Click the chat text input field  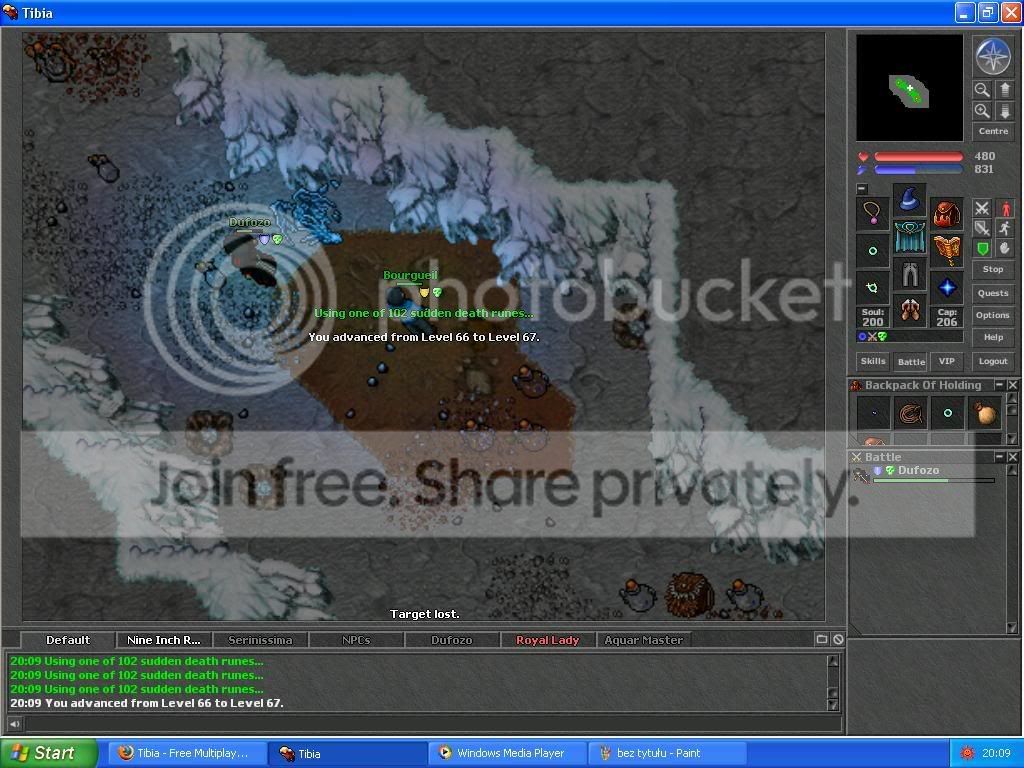(432, 723)
